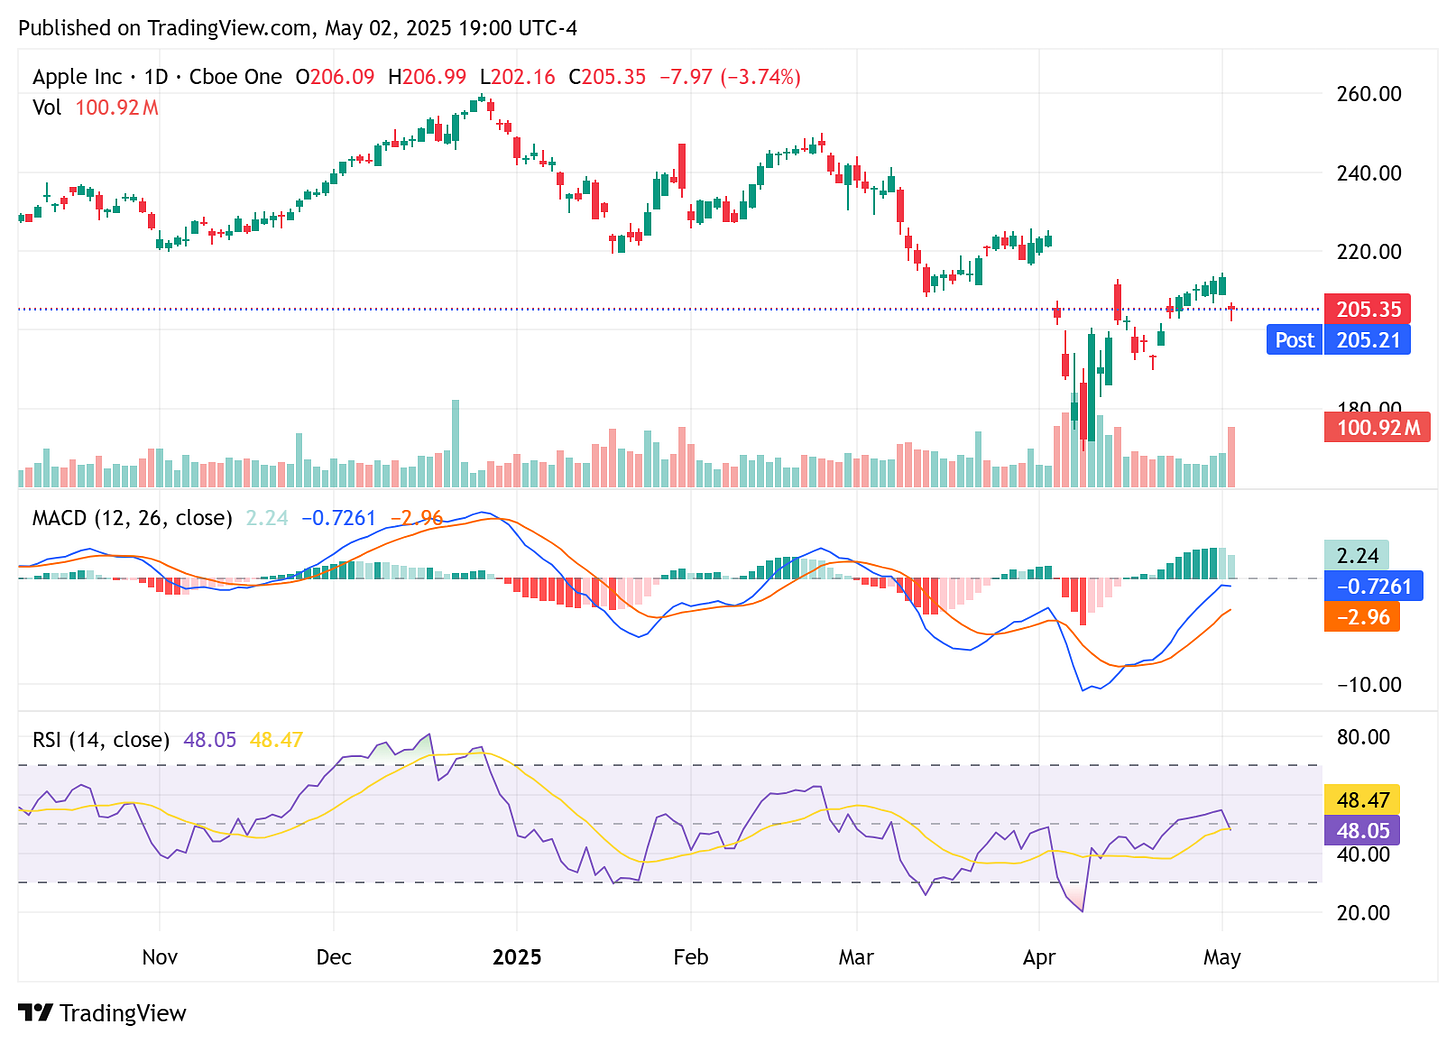Select the orange signal line value -2.96
Screen dimensions: 1456x1045
1361,617
